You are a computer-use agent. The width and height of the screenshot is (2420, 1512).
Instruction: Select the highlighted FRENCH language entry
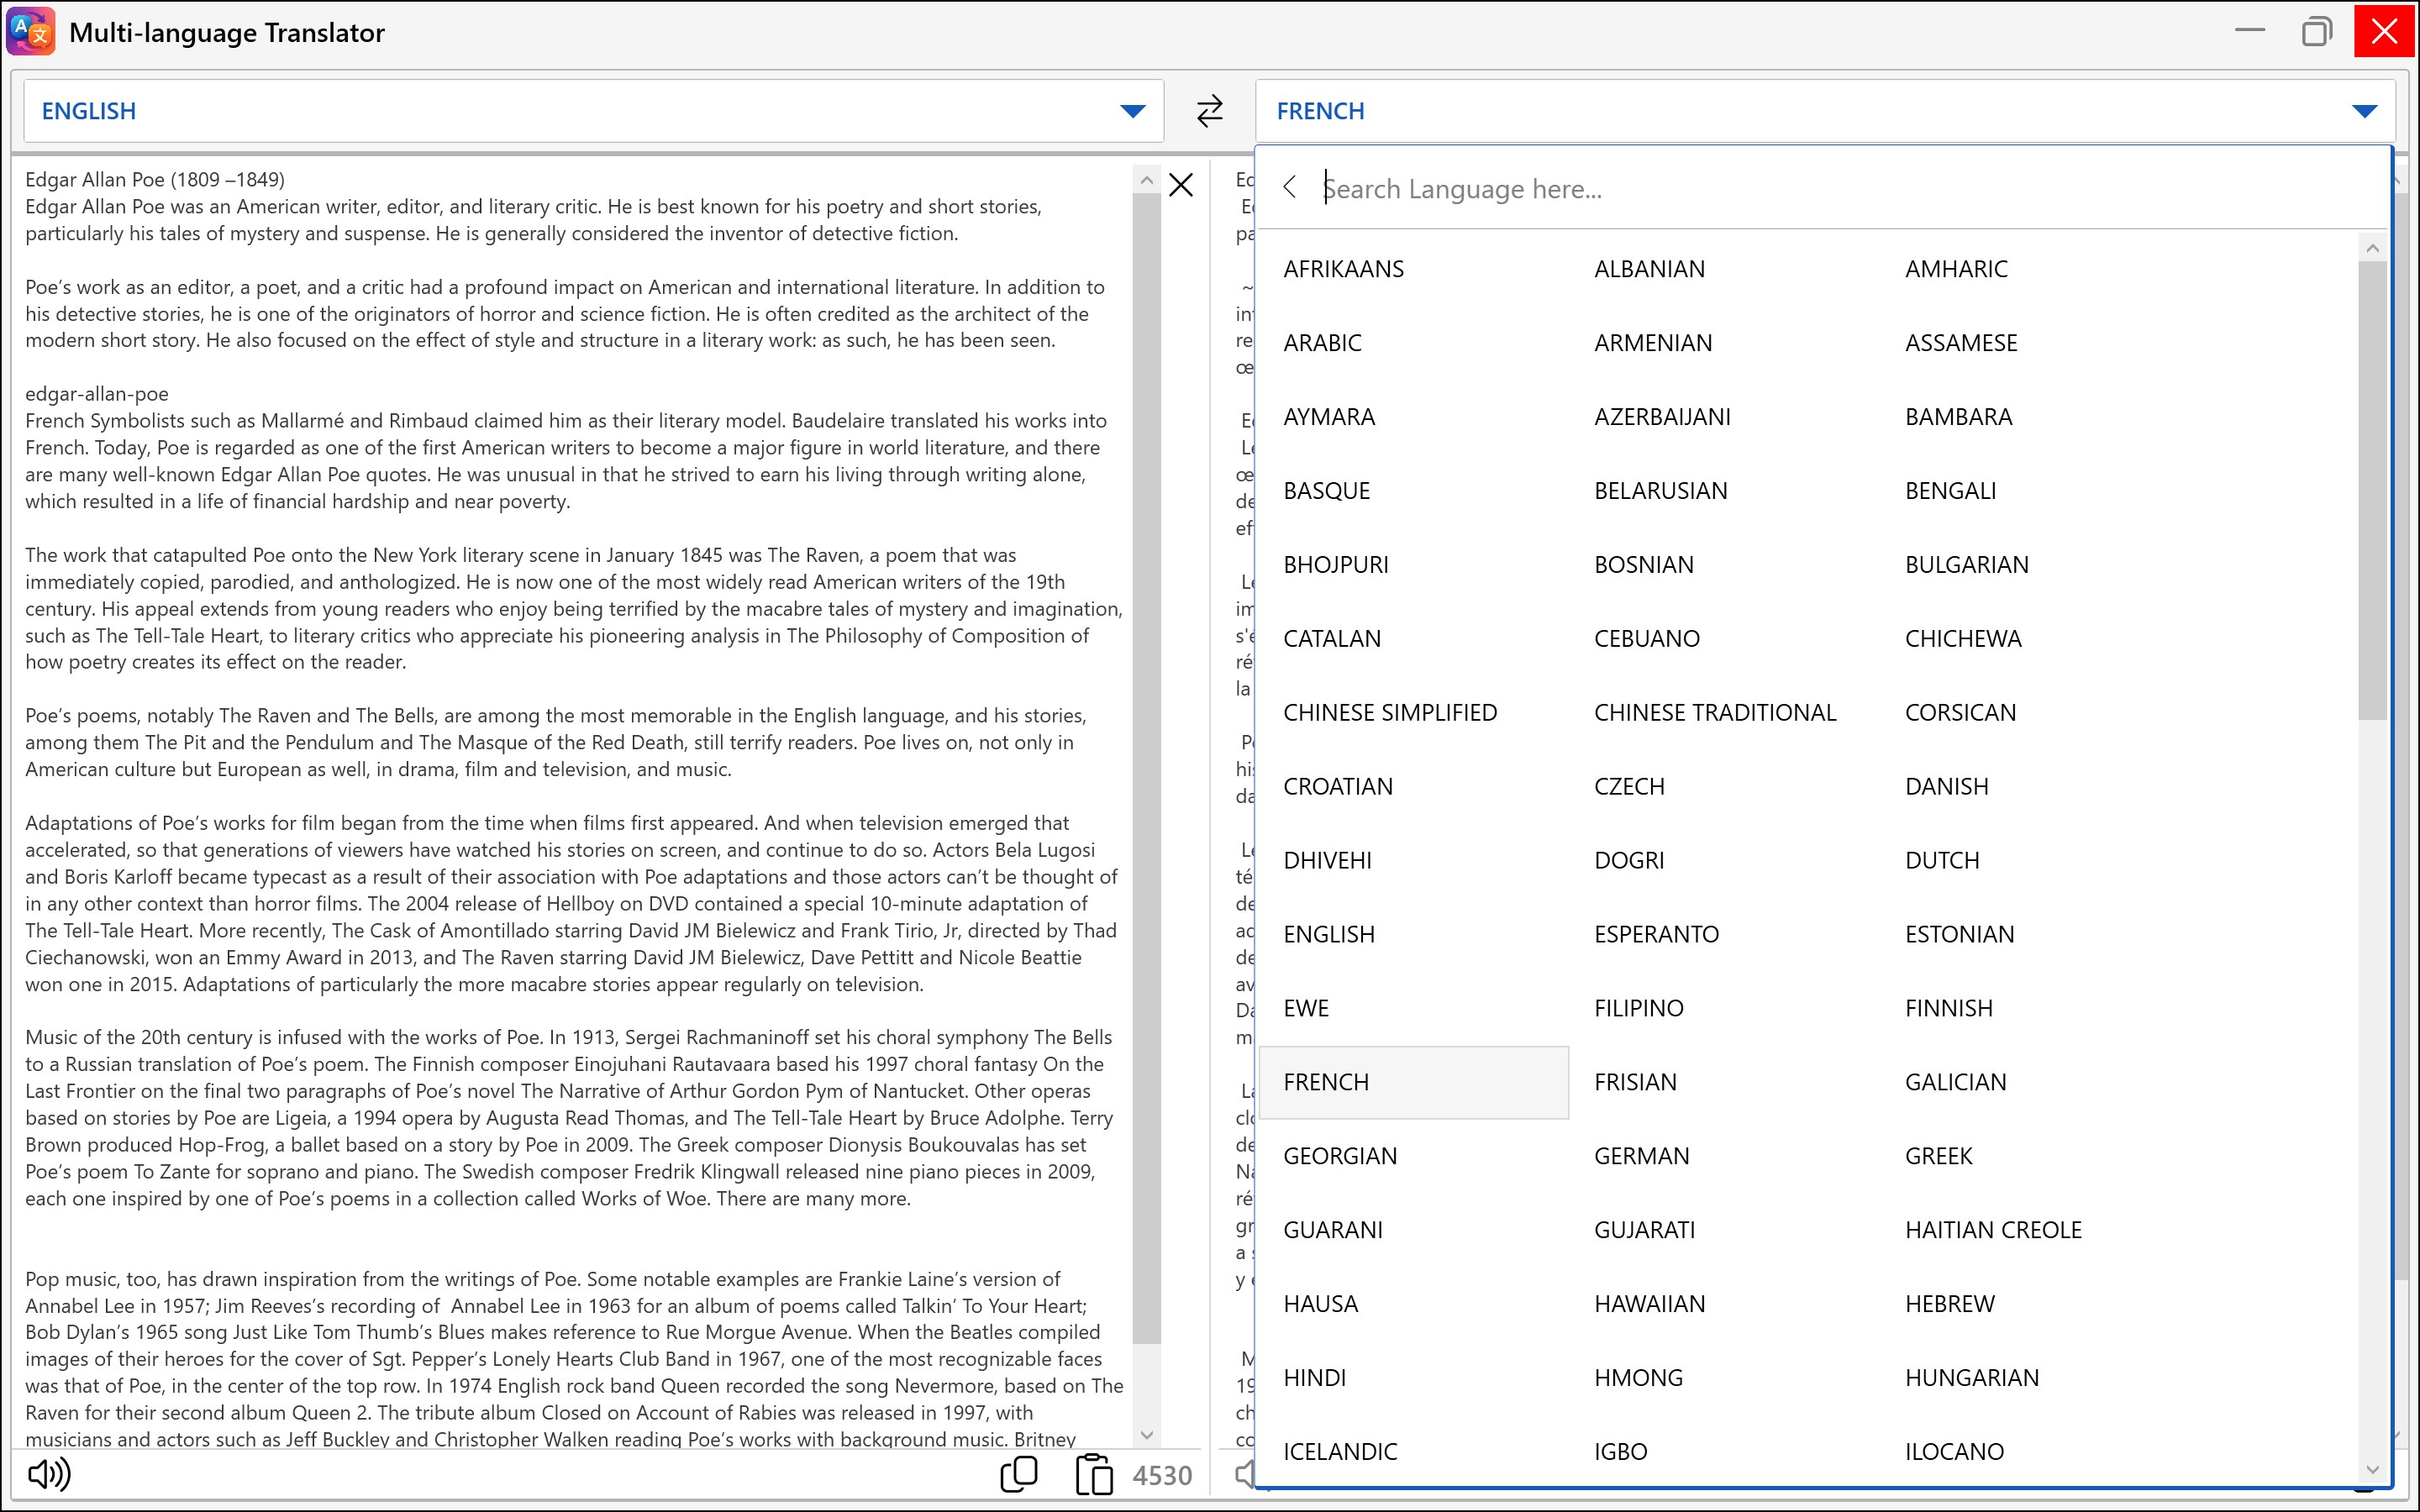coord(1325,1082)
